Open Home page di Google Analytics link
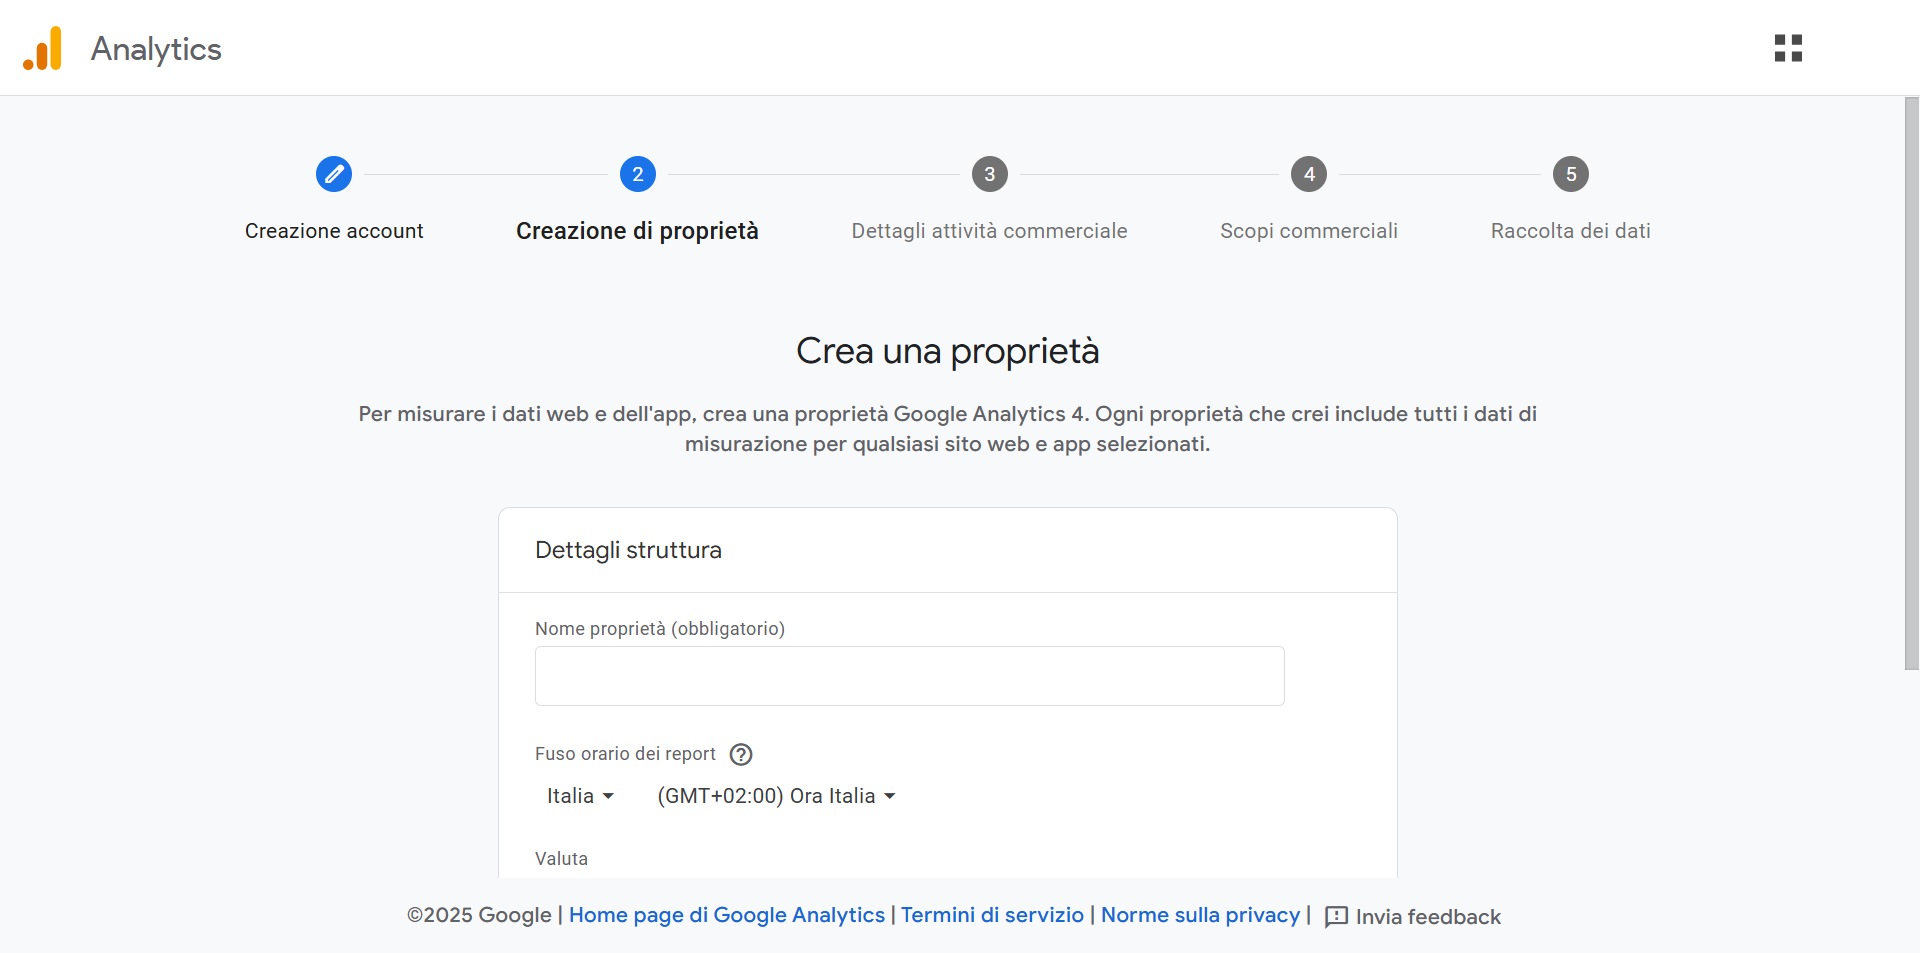 click(x=726, y=915)
